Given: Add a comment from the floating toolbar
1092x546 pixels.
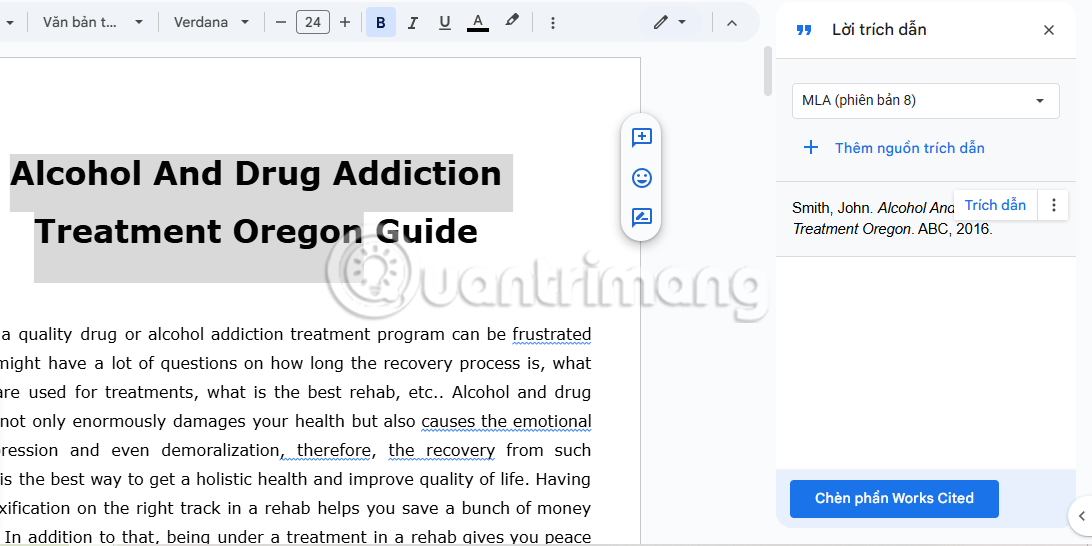Looking at the screenshot, I should point(642,138).
